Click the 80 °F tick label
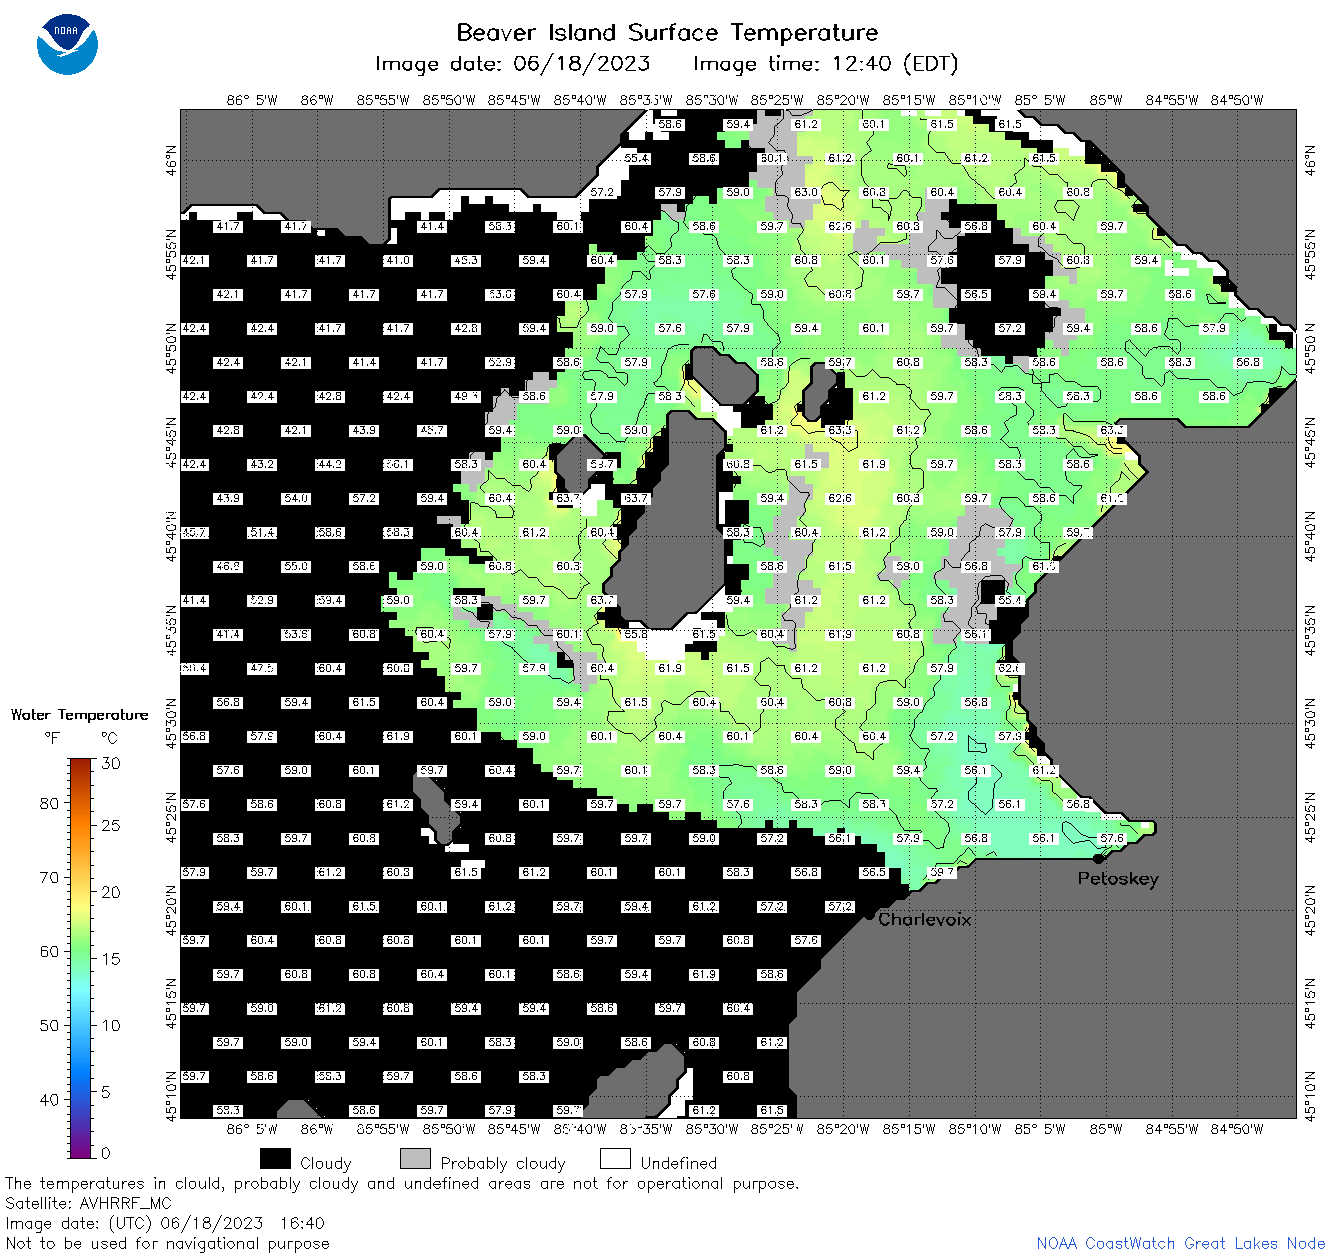Image resolution: width=1336 pixels, height=1259 pixels. pyautogui.click(x=49, y=803)
